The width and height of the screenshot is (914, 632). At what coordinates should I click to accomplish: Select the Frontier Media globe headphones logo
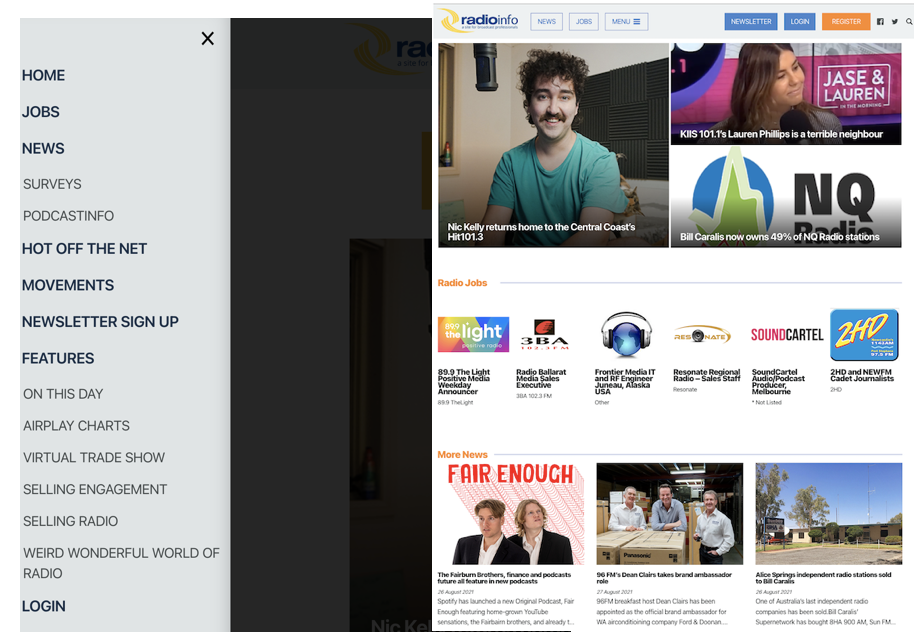[626, 335]
